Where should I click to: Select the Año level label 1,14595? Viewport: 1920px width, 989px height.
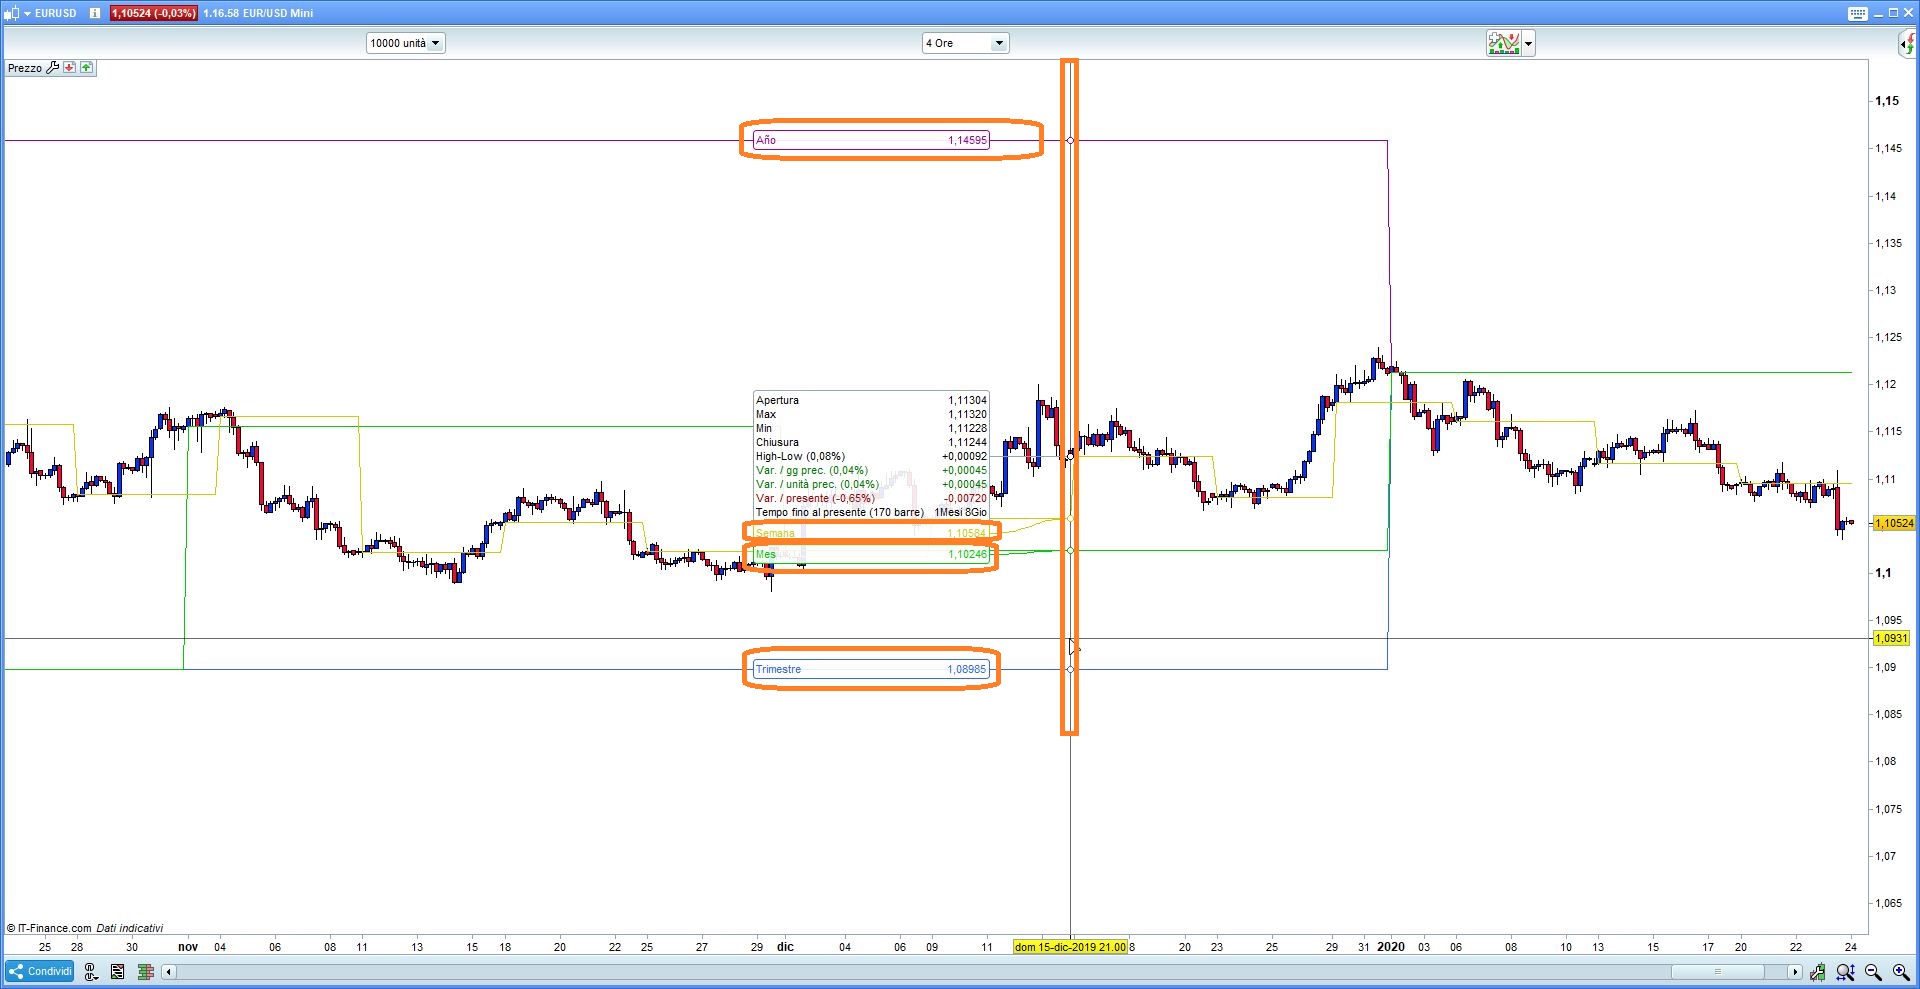(871, 140)
